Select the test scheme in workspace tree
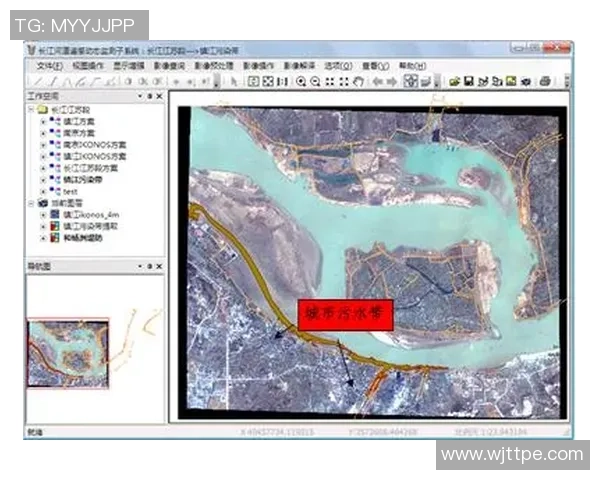600x480 pixels. (x=71, y=191)
